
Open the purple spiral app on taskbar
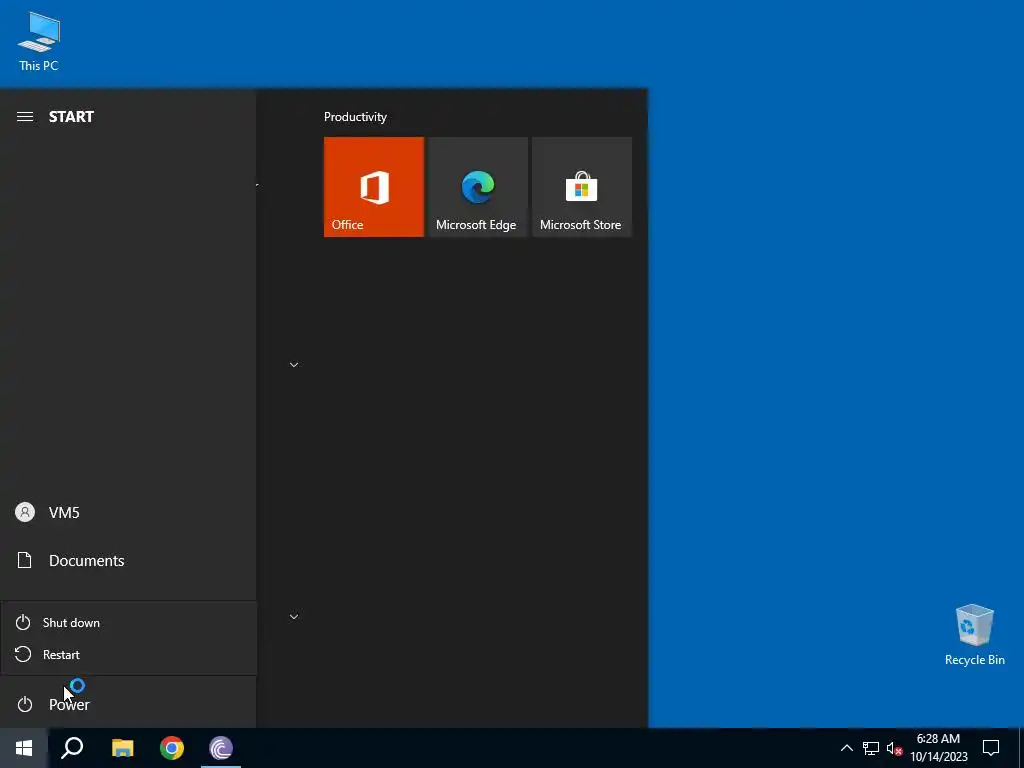click(x=221, y=748)
